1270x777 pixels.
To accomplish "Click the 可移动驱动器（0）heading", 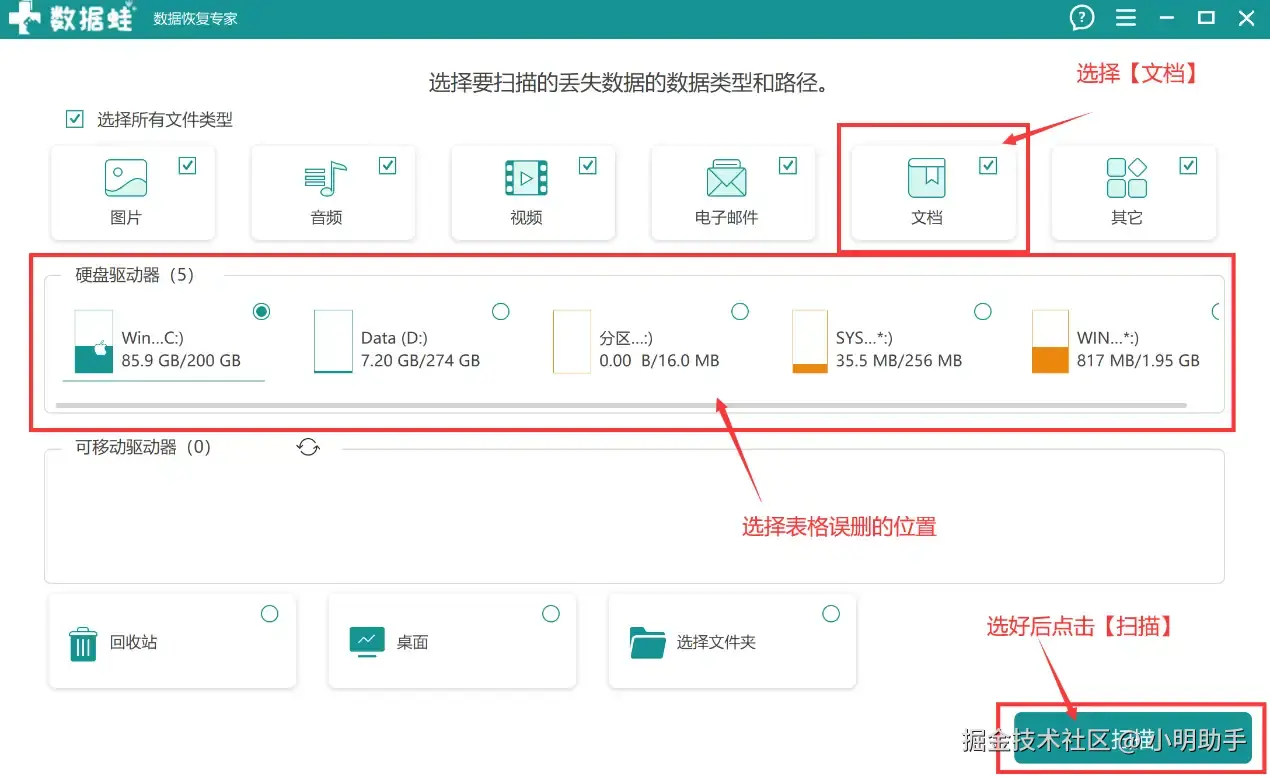I will [143, 447].
